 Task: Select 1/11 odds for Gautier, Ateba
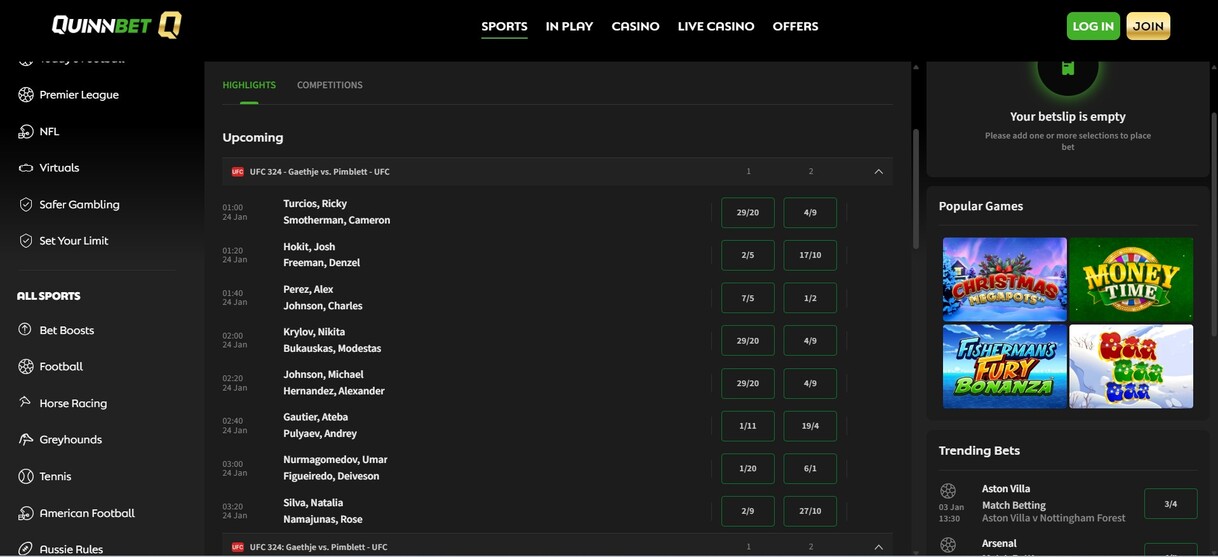[748, 426]
